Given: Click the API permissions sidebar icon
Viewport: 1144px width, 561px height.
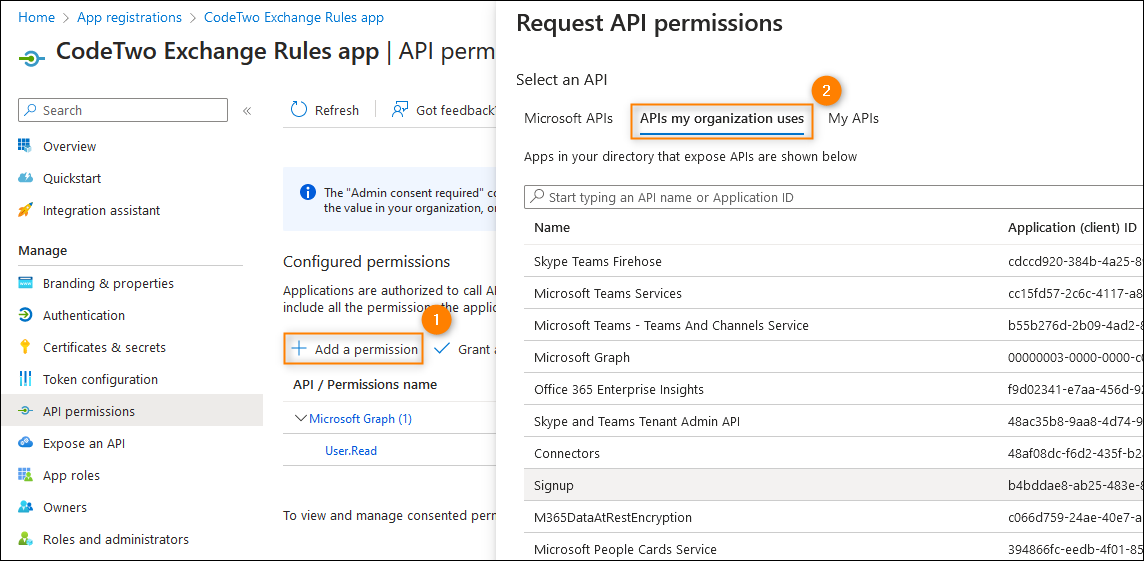Looking at the screenshot, I should click(26, 411).
